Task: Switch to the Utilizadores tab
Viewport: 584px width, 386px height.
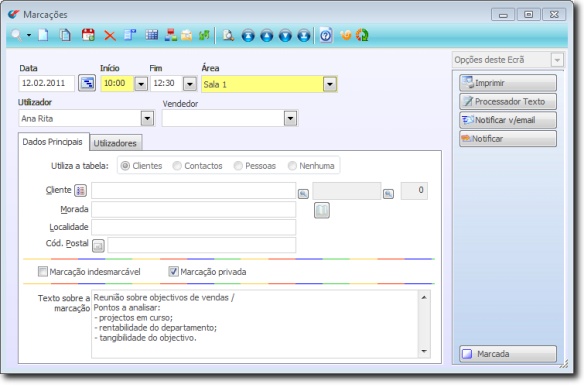Action: coord(115,143)
